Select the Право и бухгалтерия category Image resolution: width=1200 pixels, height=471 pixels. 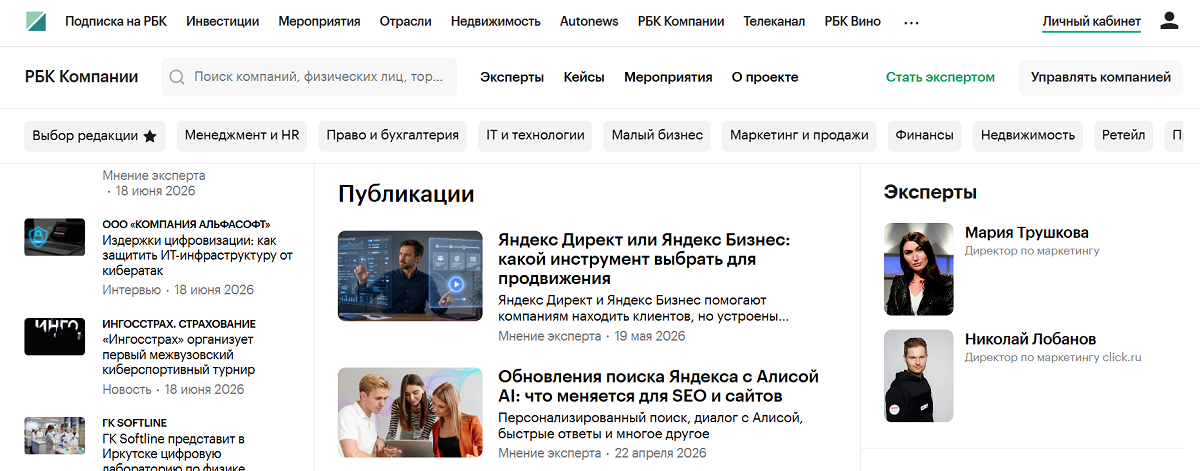[393, 136]
